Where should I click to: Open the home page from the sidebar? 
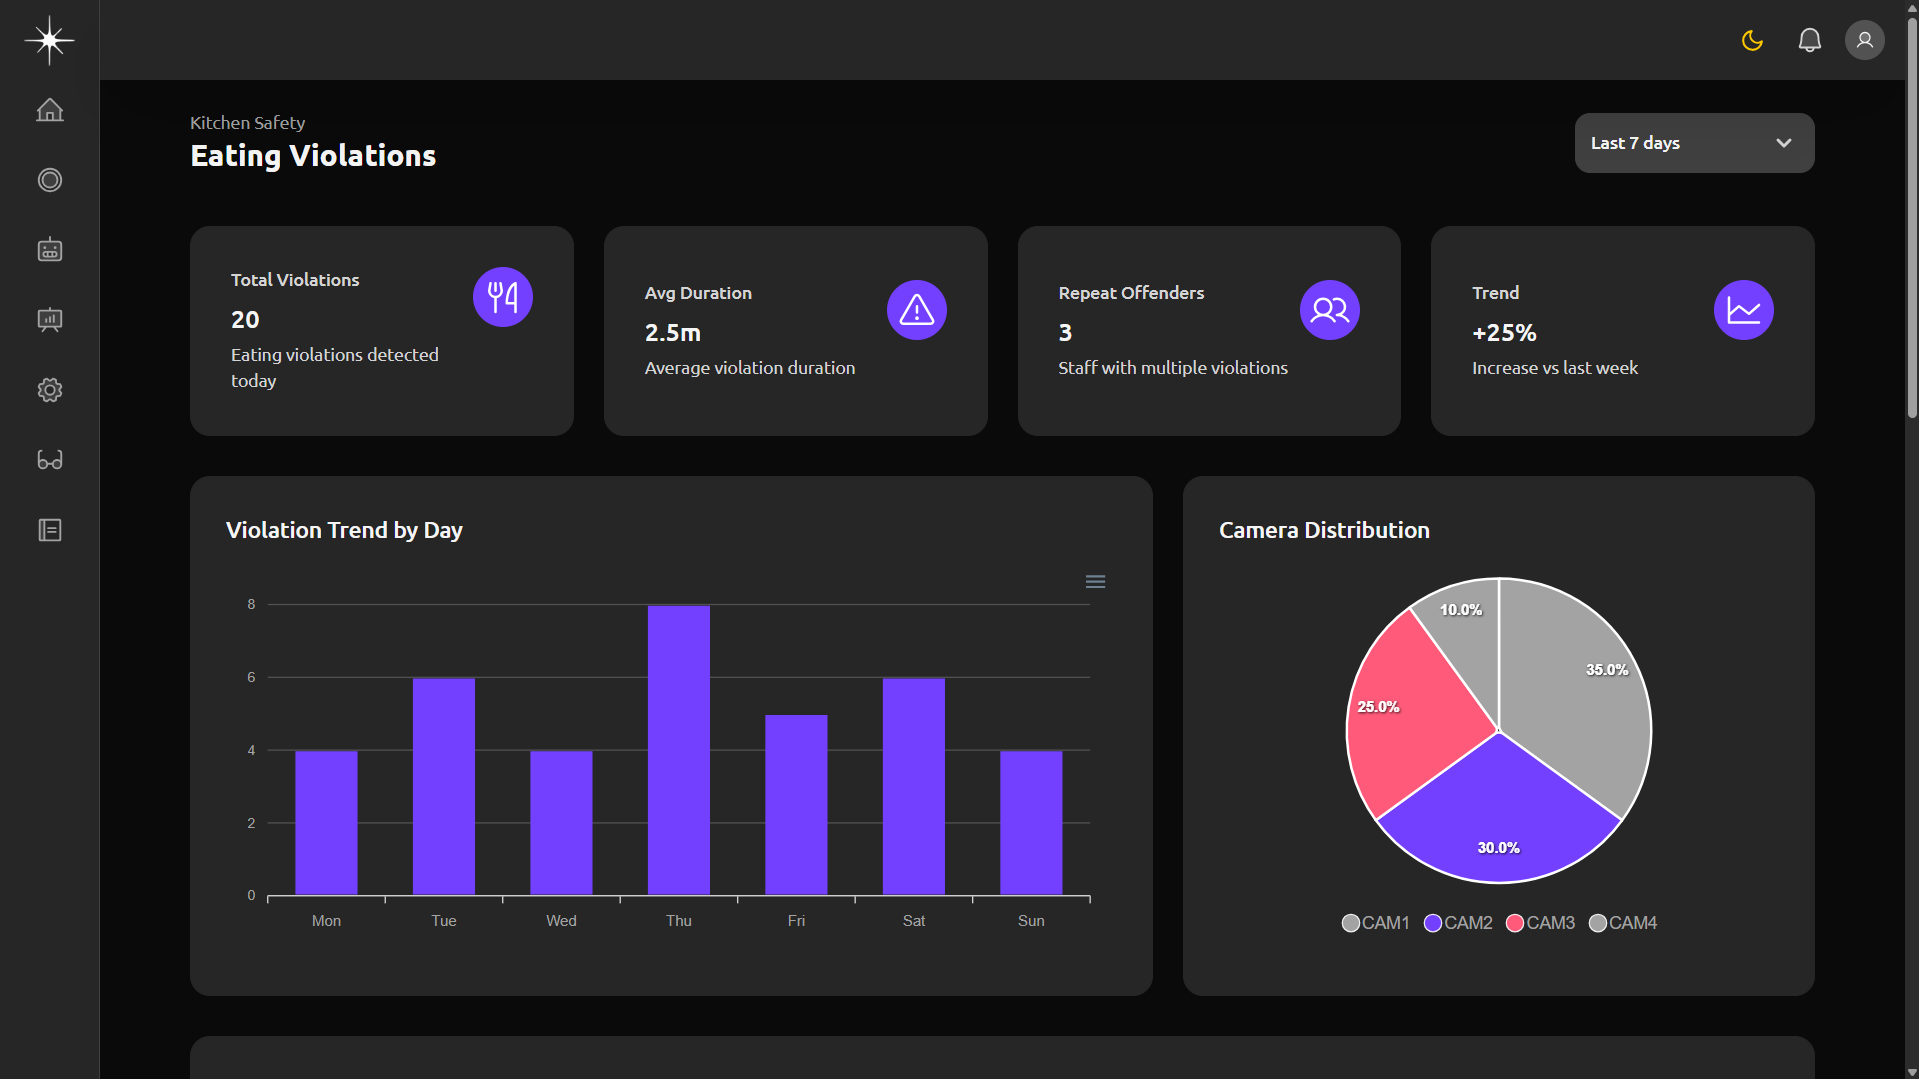(x=49, y=110)
